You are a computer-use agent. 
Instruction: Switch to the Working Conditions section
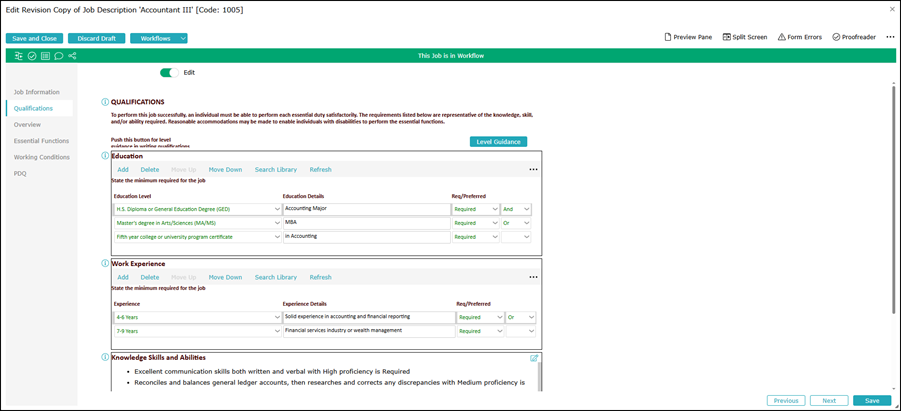[42, 157]
